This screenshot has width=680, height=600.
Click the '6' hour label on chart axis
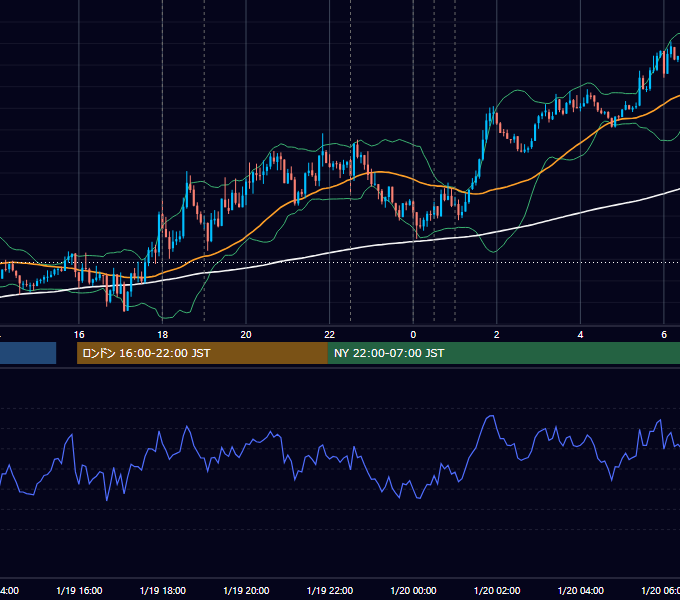pos(664,335)
